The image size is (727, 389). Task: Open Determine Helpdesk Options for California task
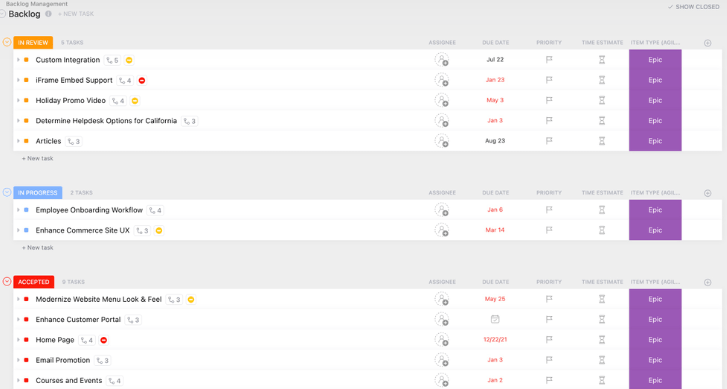point(106,121)
